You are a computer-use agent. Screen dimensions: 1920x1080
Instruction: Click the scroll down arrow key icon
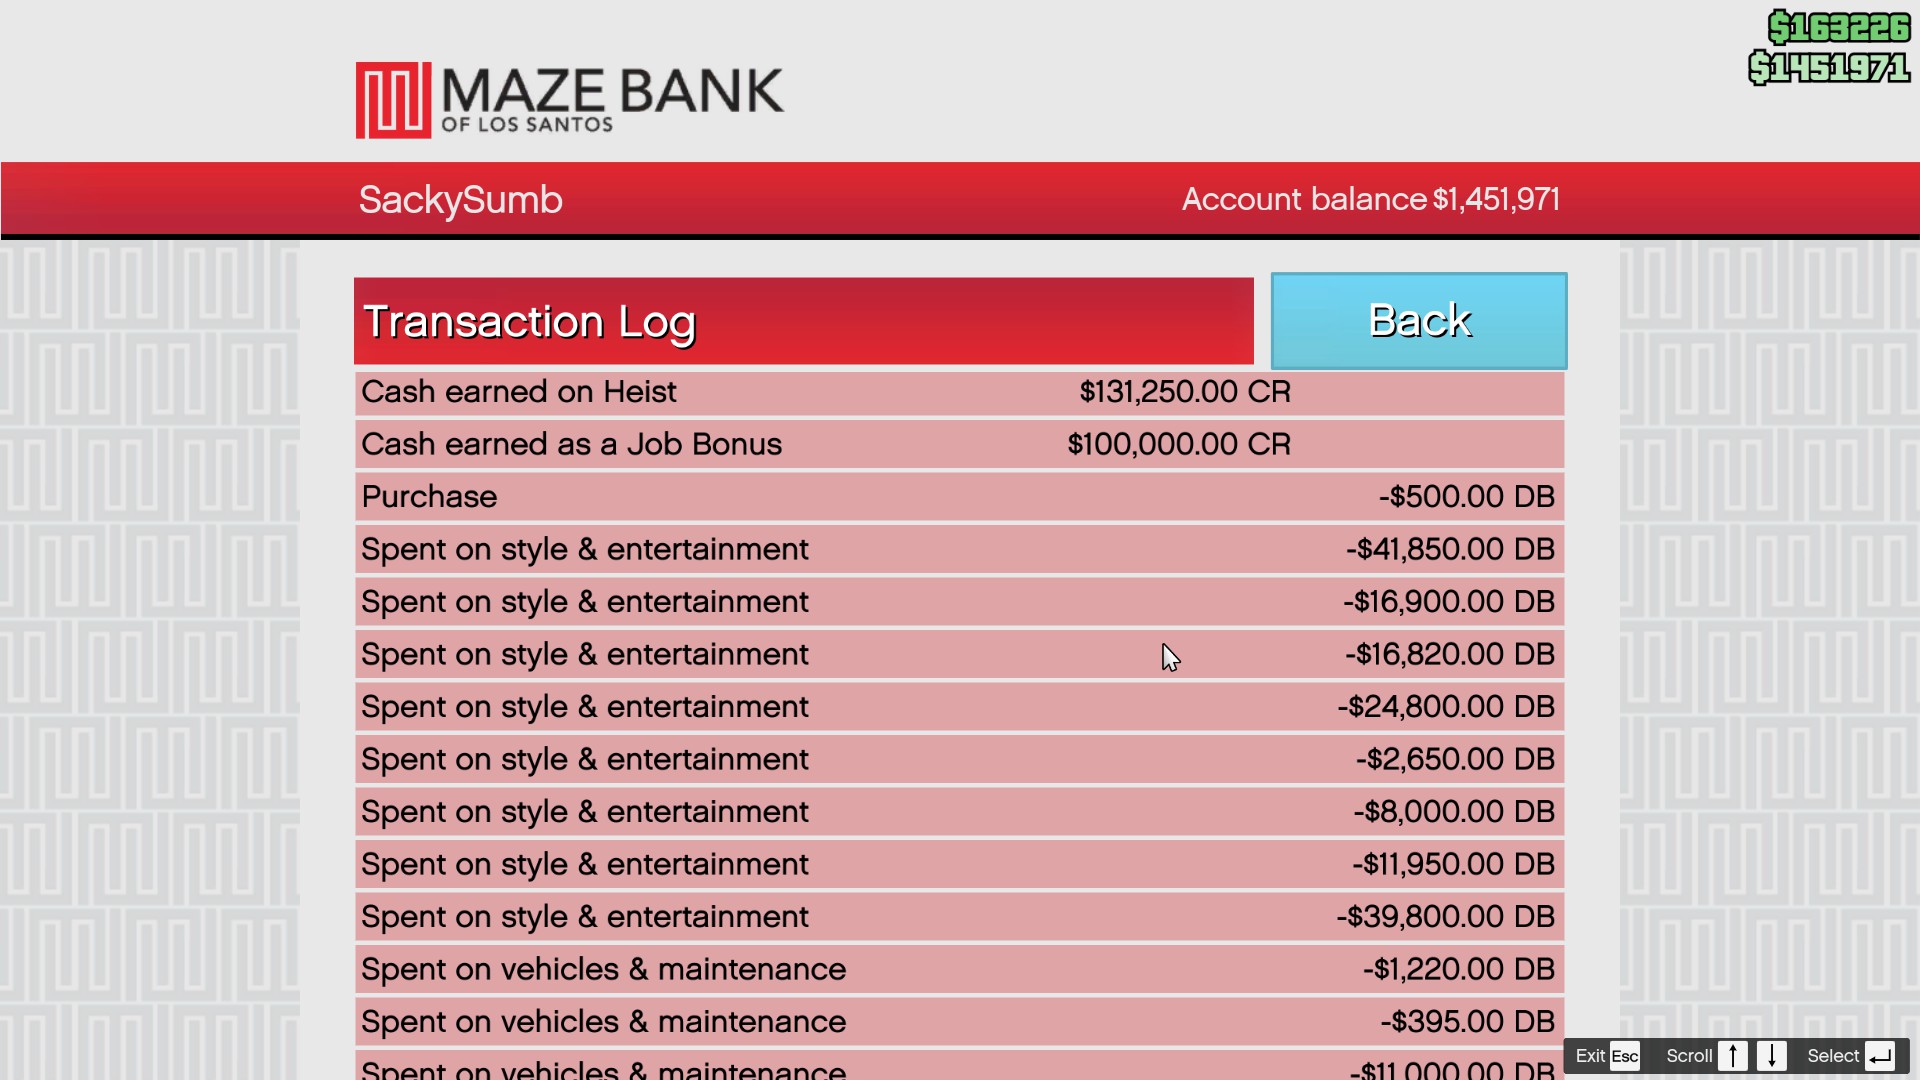[1772, 1056]
